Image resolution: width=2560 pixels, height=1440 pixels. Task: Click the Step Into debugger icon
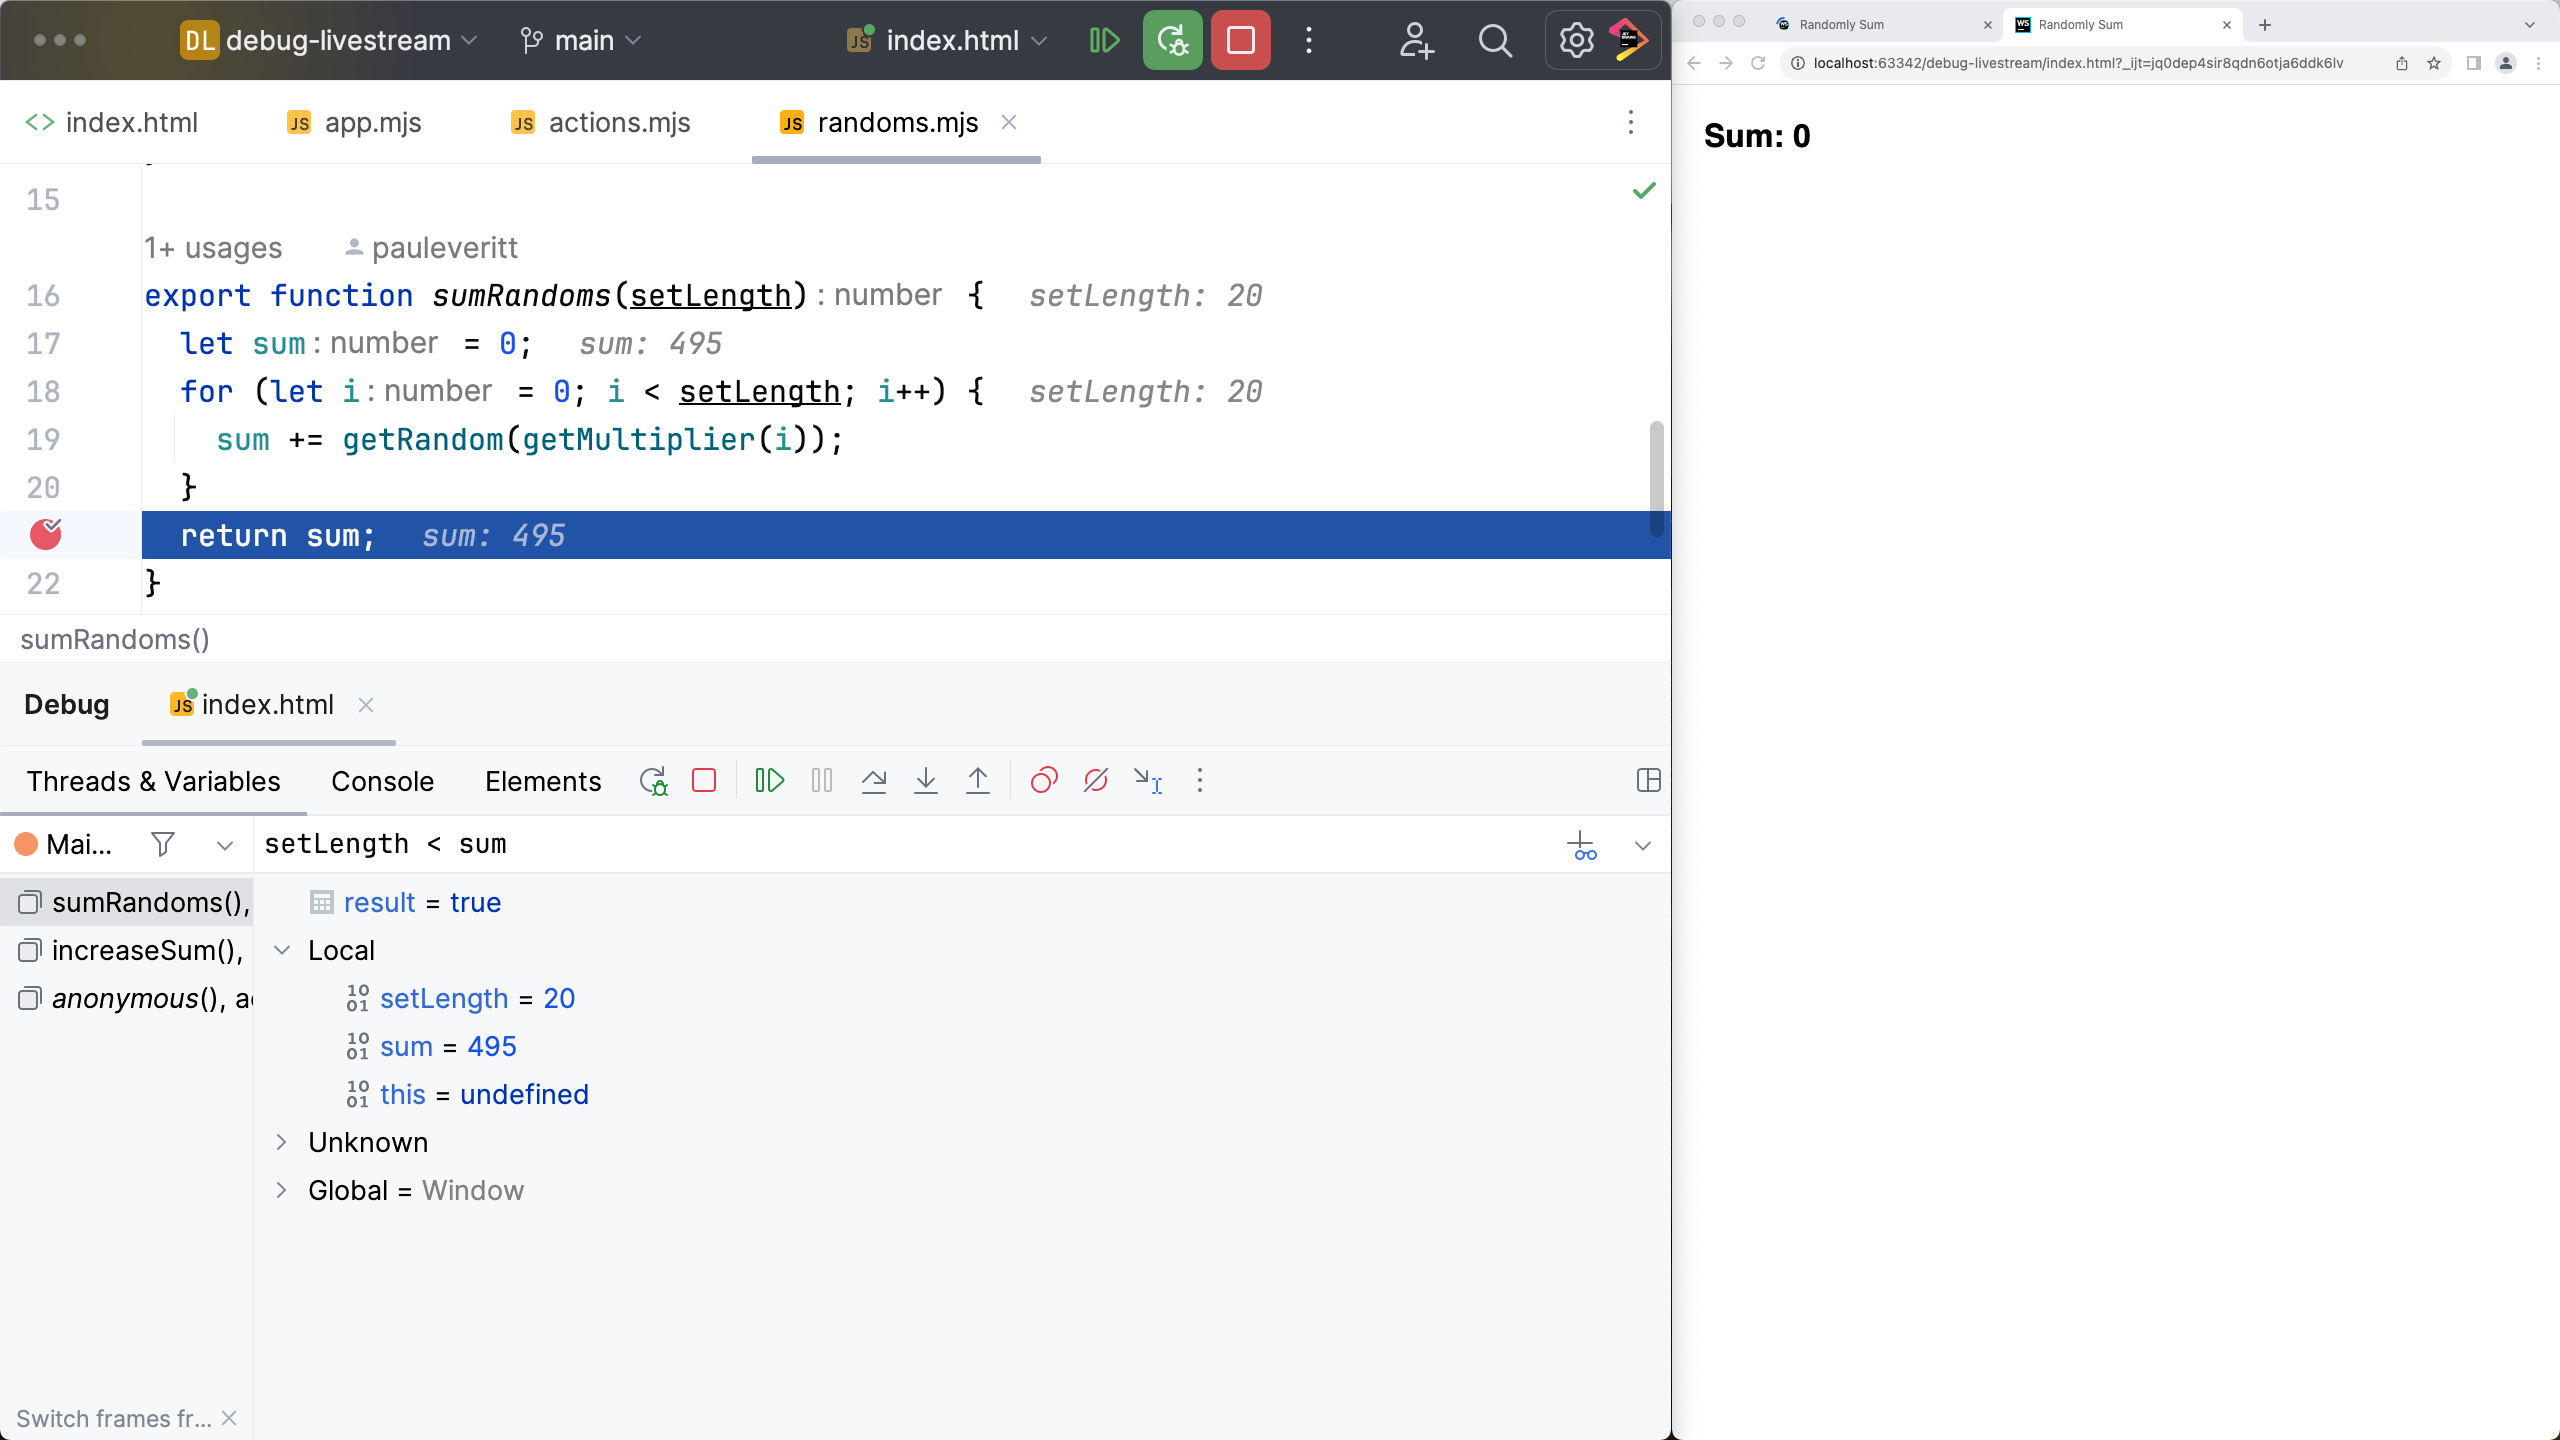click(x=927, y=781)
